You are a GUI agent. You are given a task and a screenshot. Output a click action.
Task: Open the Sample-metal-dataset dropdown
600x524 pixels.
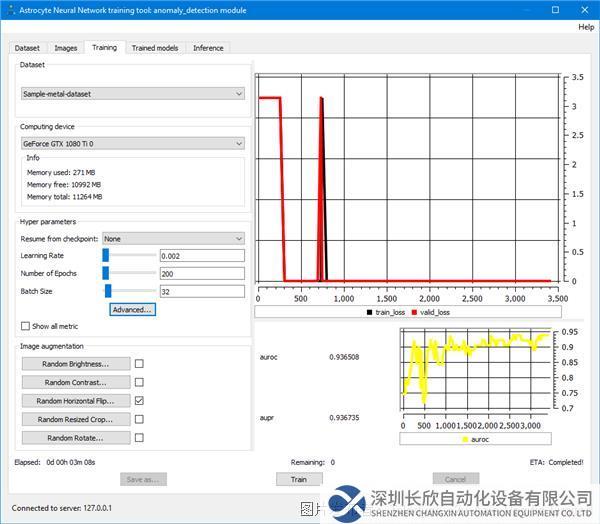click(x=133, y=93)
